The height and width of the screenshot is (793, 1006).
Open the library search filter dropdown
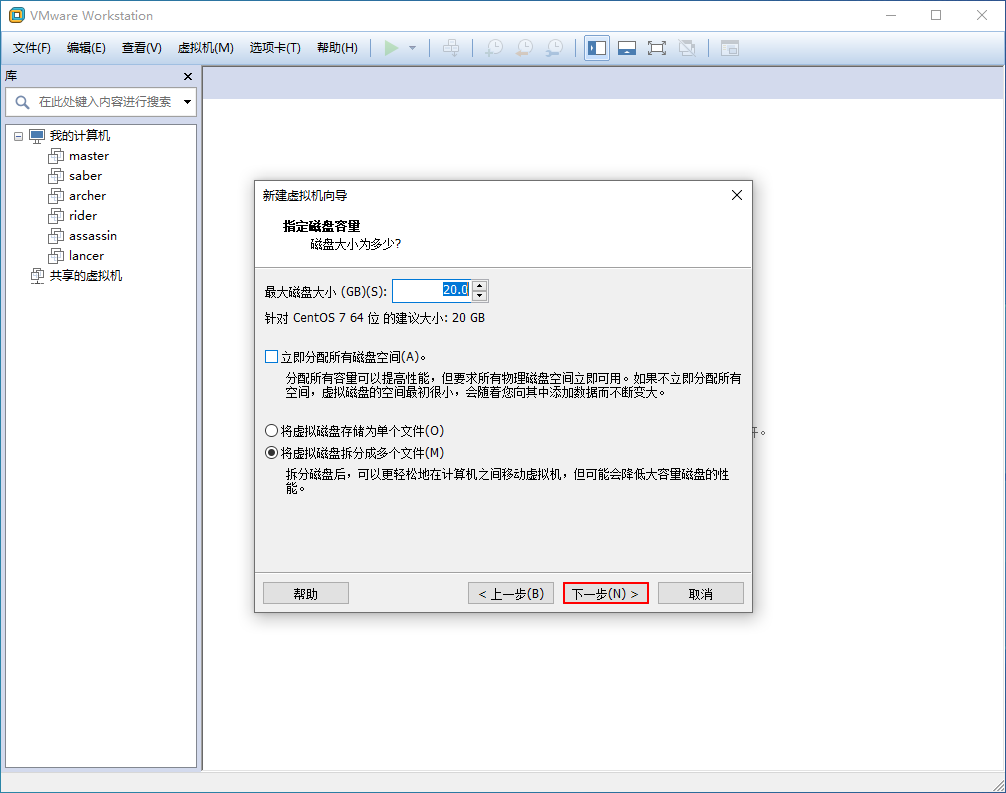tap(186, 102)
